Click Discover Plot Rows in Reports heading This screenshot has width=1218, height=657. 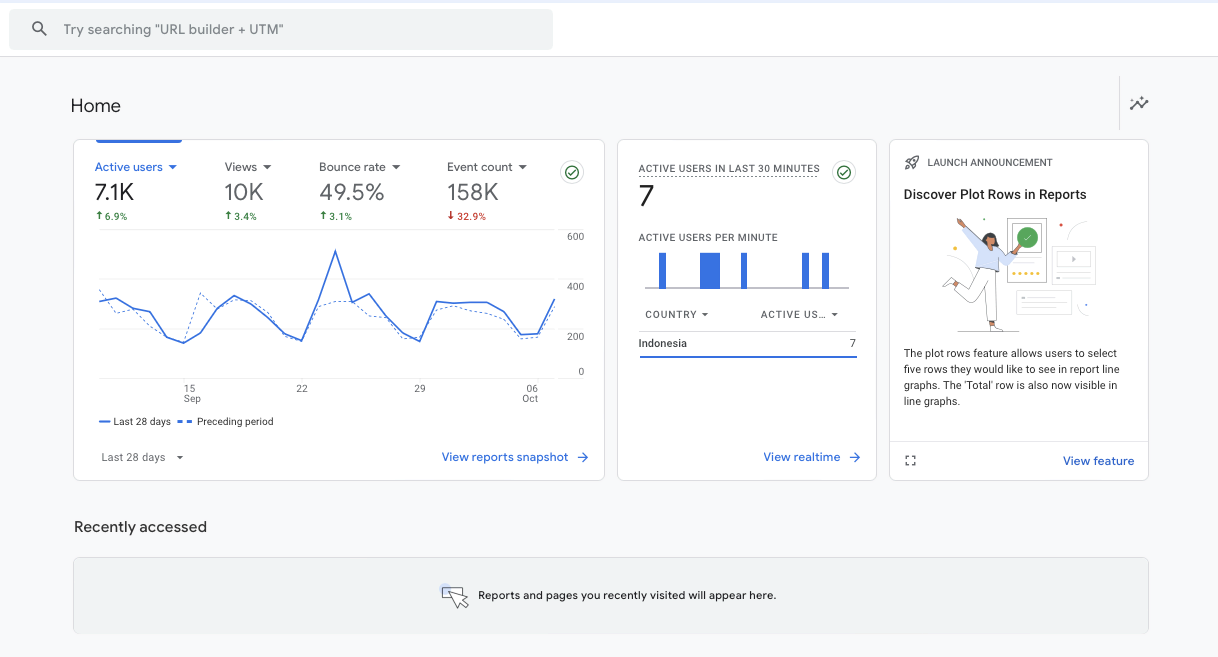coord(995,195)
